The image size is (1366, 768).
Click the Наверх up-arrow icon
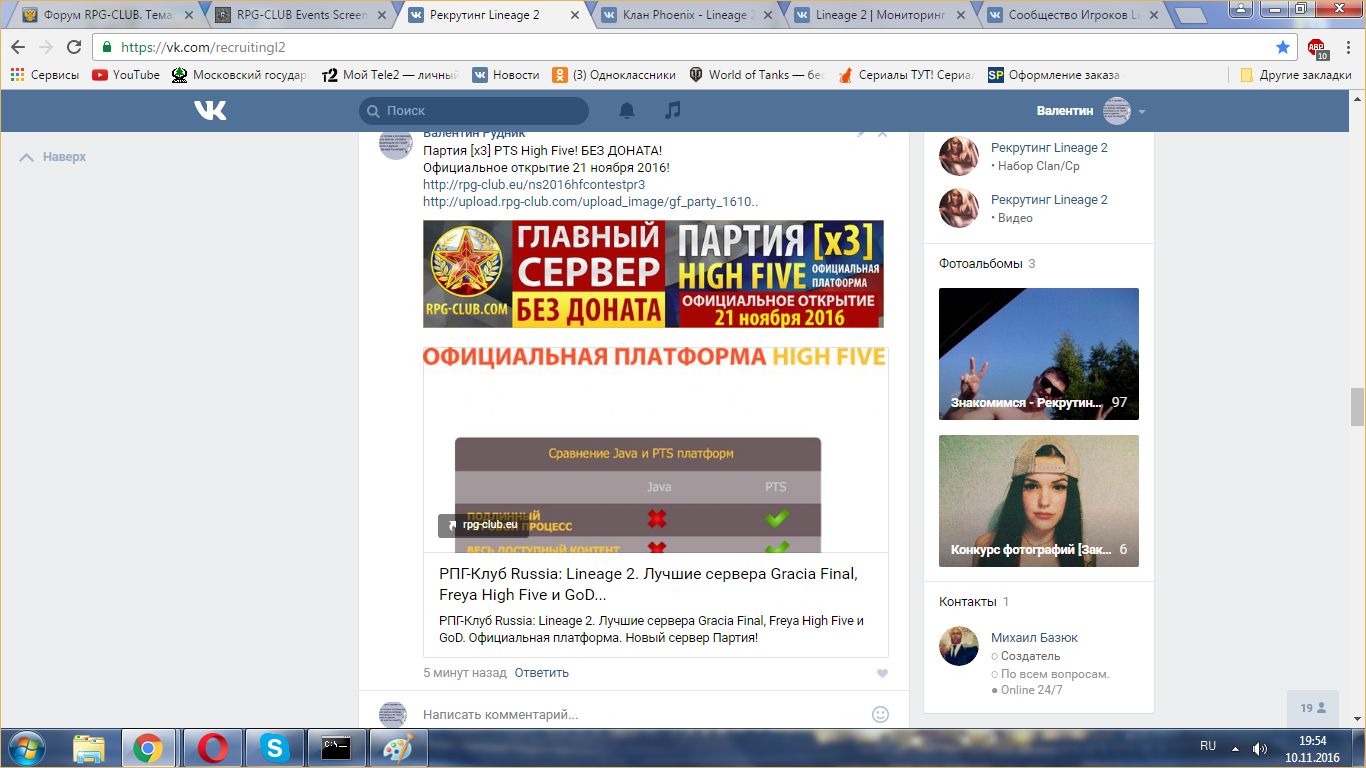(26, 157)
